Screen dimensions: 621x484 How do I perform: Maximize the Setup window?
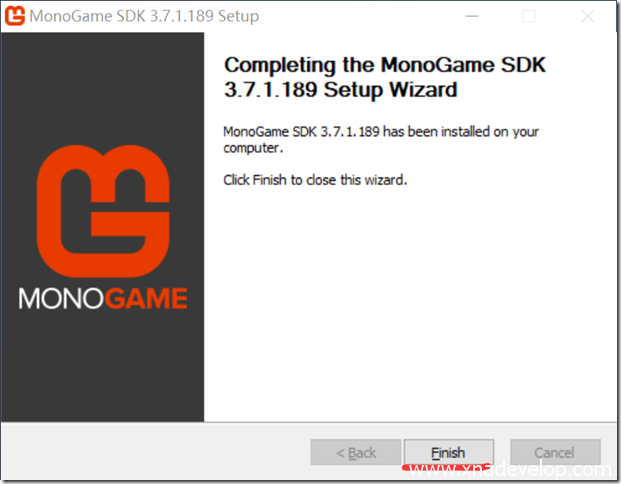(529, 16)
